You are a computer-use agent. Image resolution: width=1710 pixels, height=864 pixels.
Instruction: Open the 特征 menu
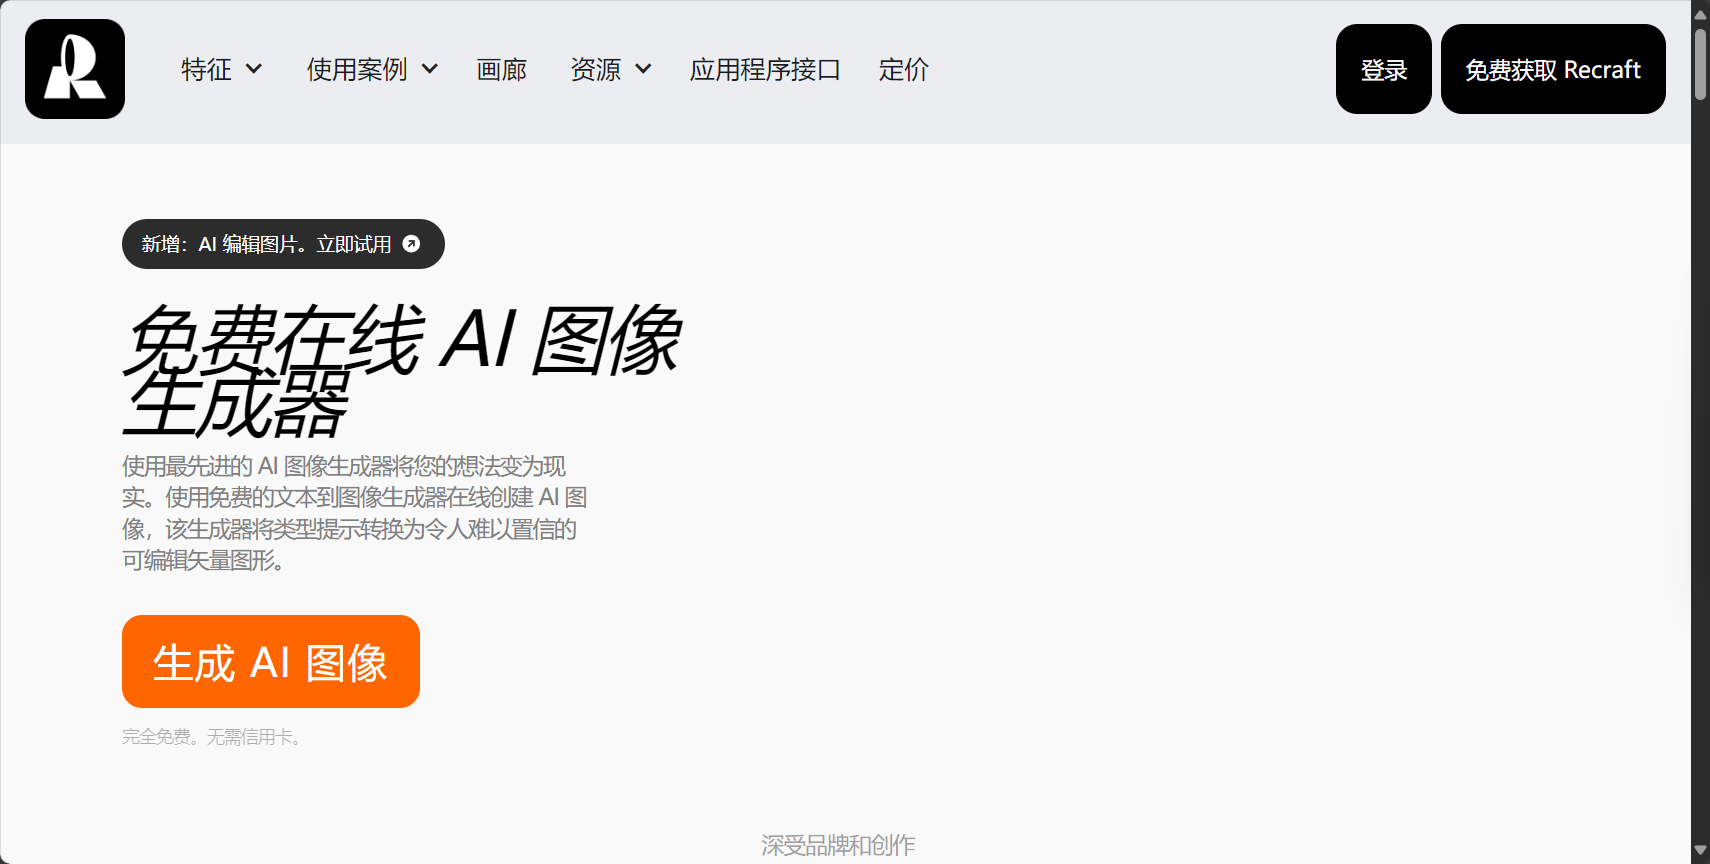click(221, 69)
